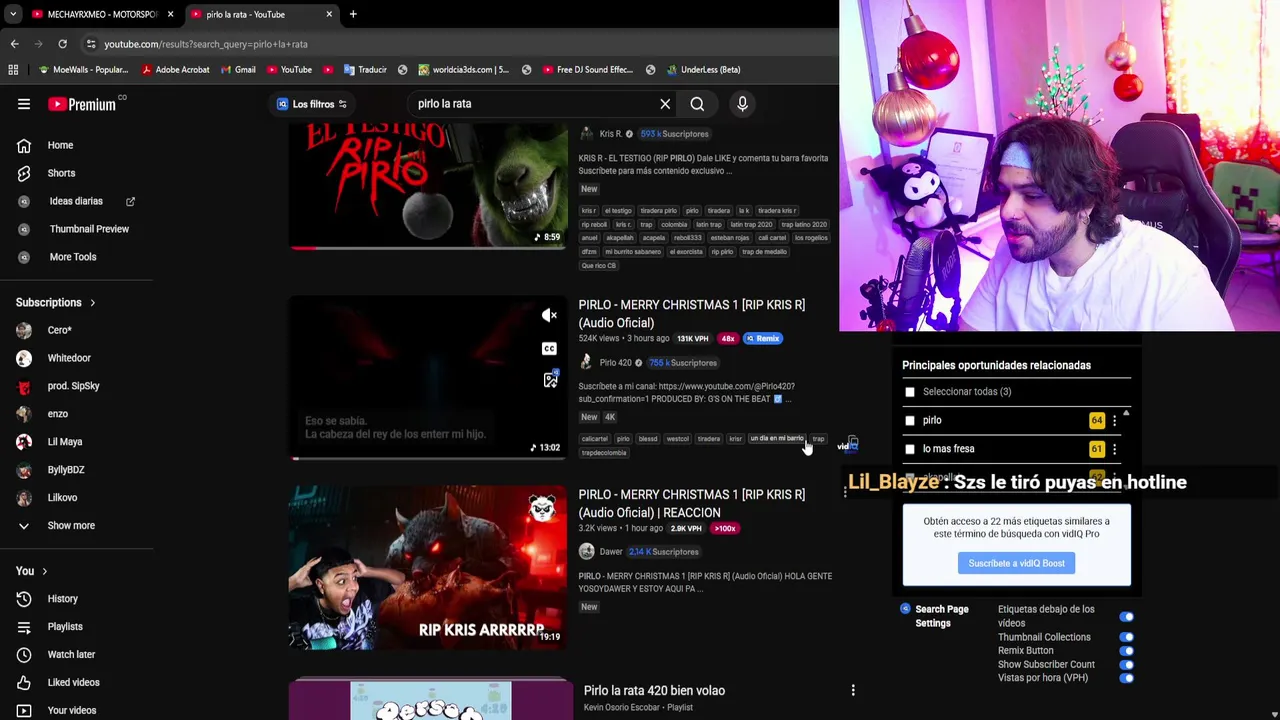The height and width of the screenshot is (720, 1280).
Task: Open the YouTube hamburger guide menu
Action: pyautogui.click(x=24, y=104)
